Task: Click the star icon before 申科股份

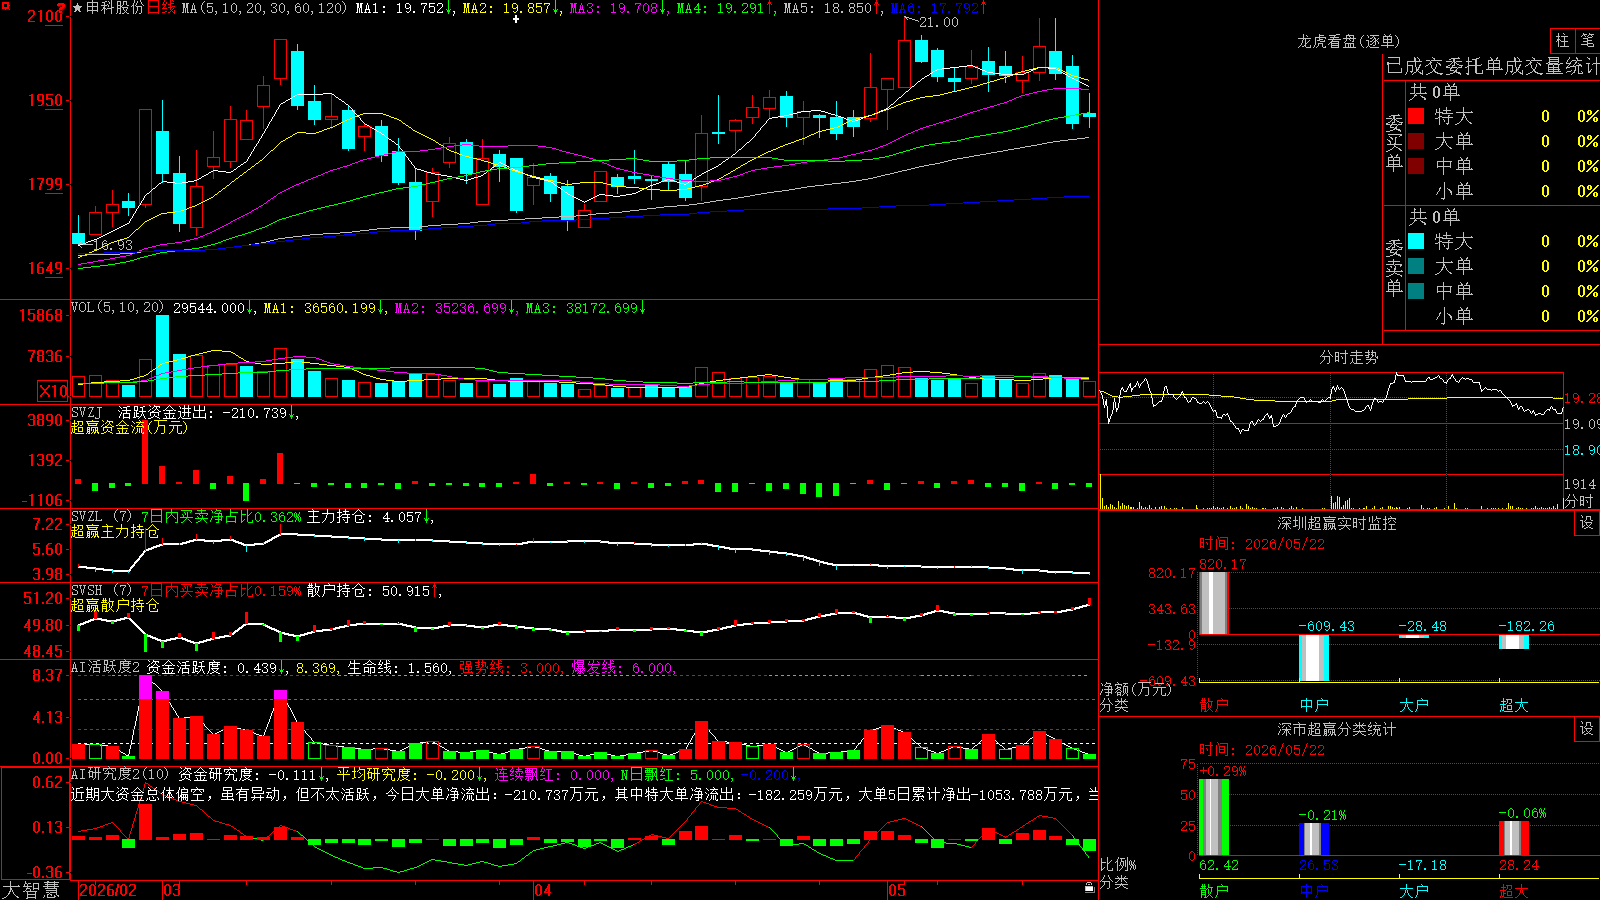Action: pyautogui.click(x=77, y=8)
